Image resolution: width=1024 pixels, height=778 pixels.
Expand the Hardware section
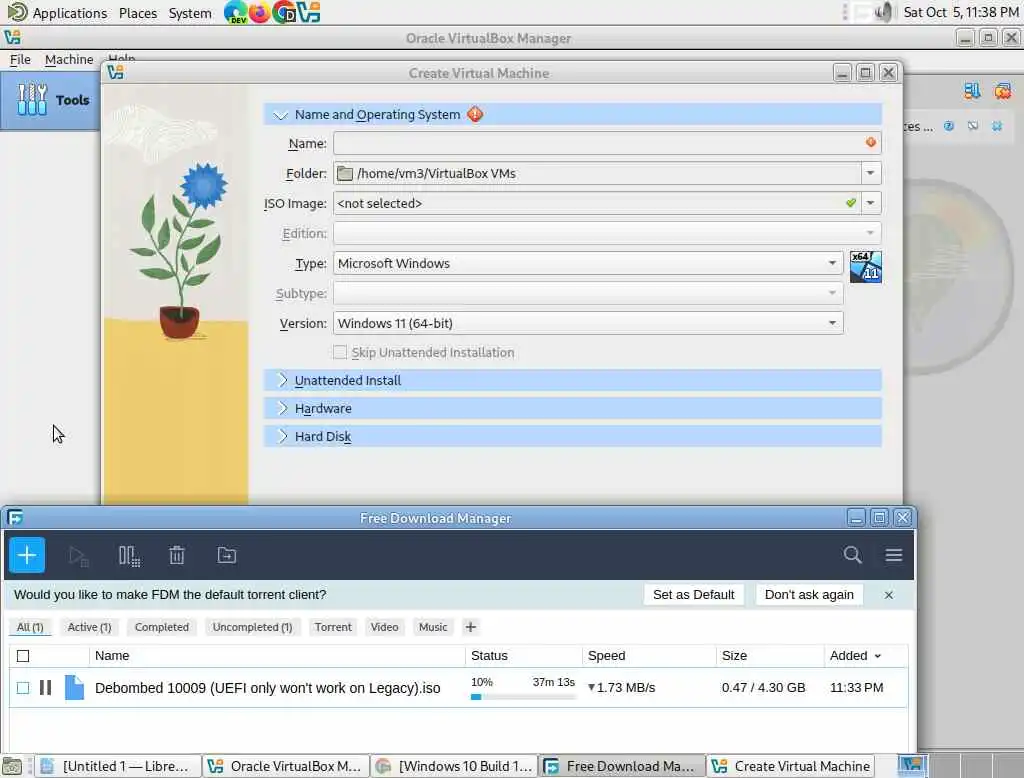tap(282, 408)
